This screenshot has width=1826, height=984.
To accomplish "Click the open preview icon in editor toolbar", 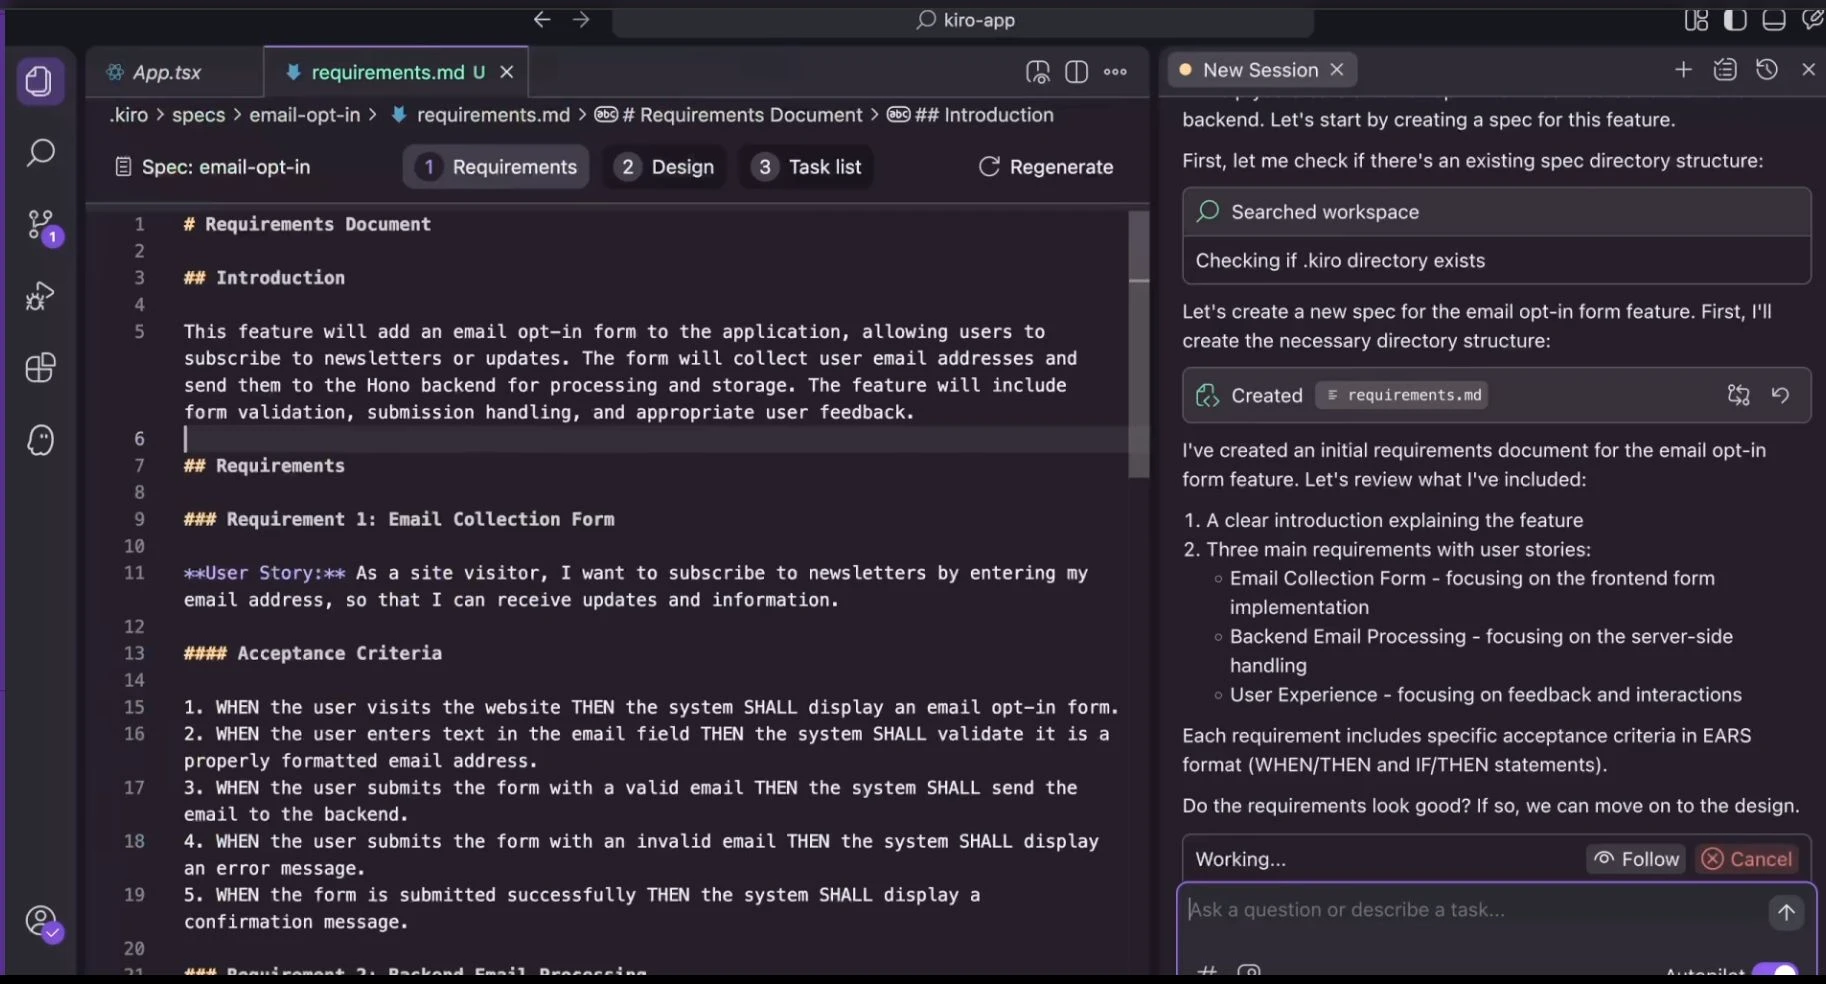I will pos(1038,72).
